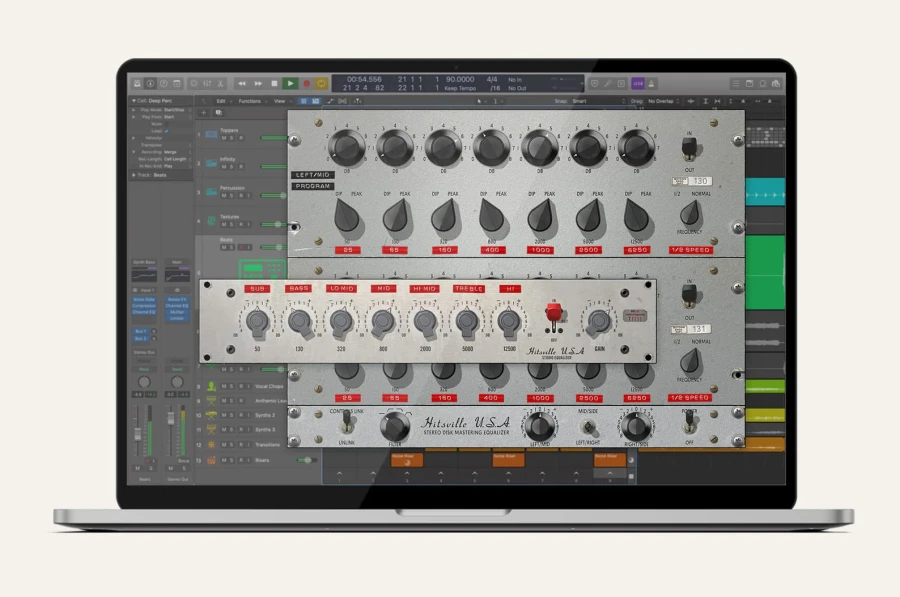Open the List Editors button at top right

[x=736, y=84]
